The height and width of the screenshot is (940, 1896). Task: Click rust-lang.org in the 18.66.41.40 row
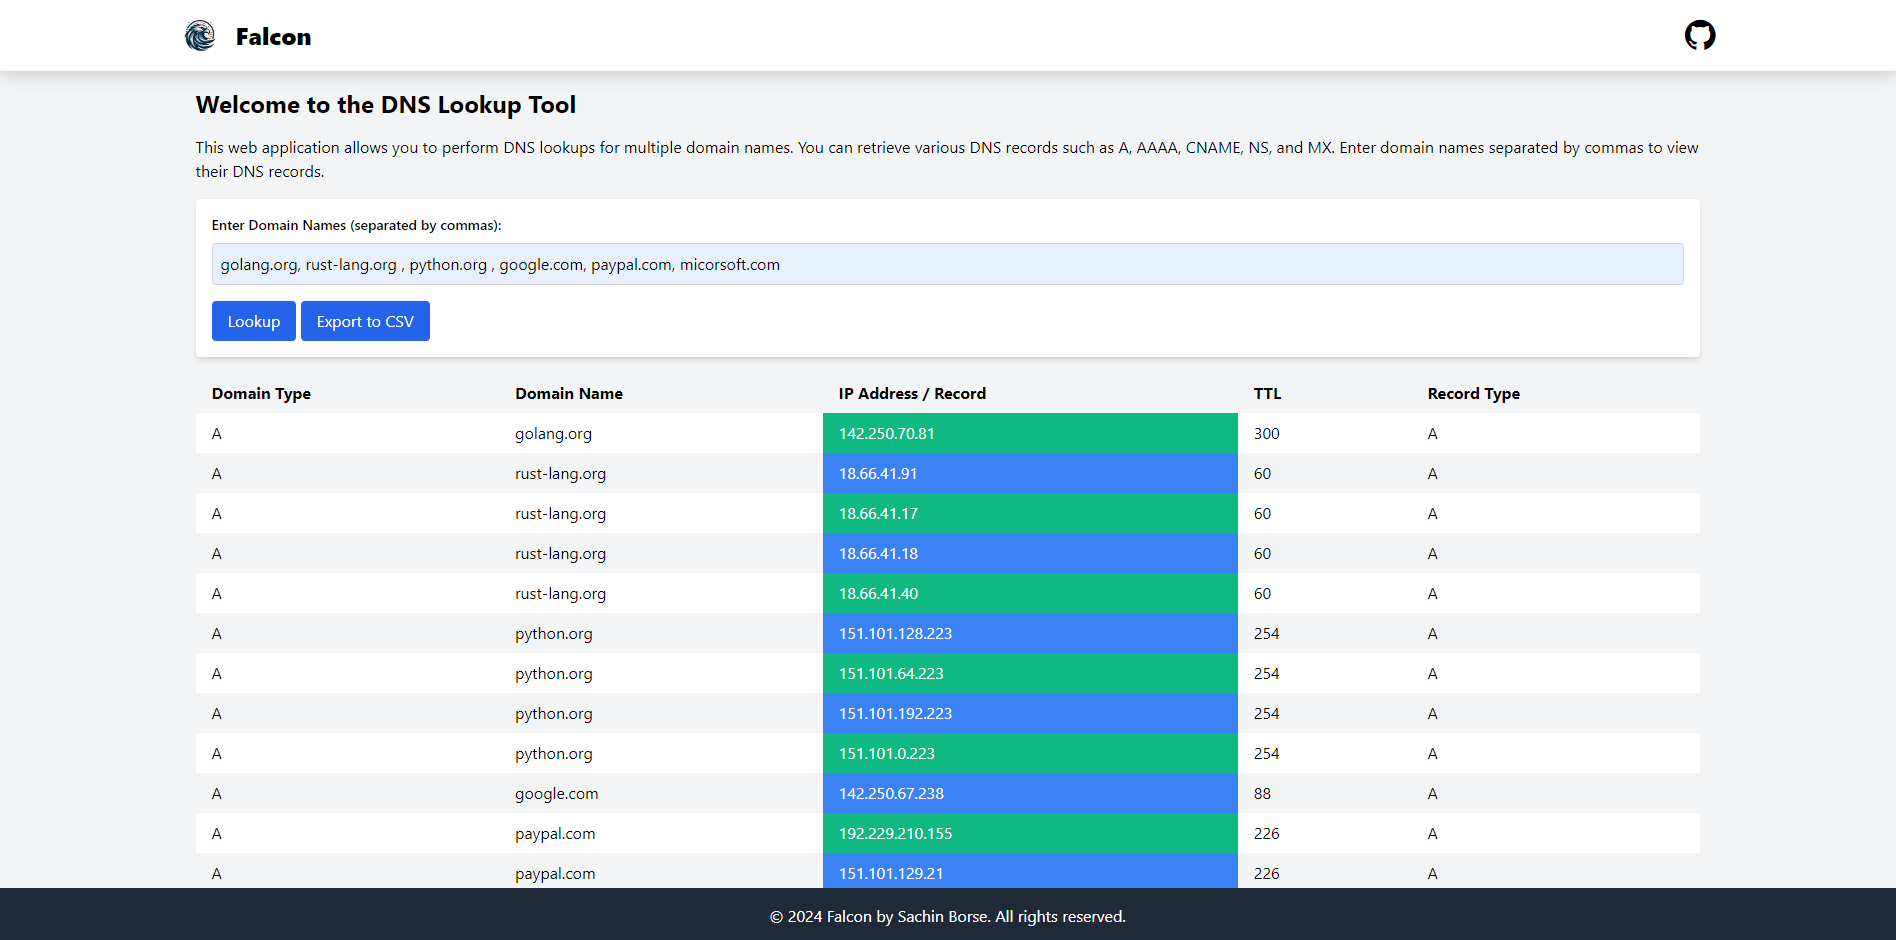(560, 594)
